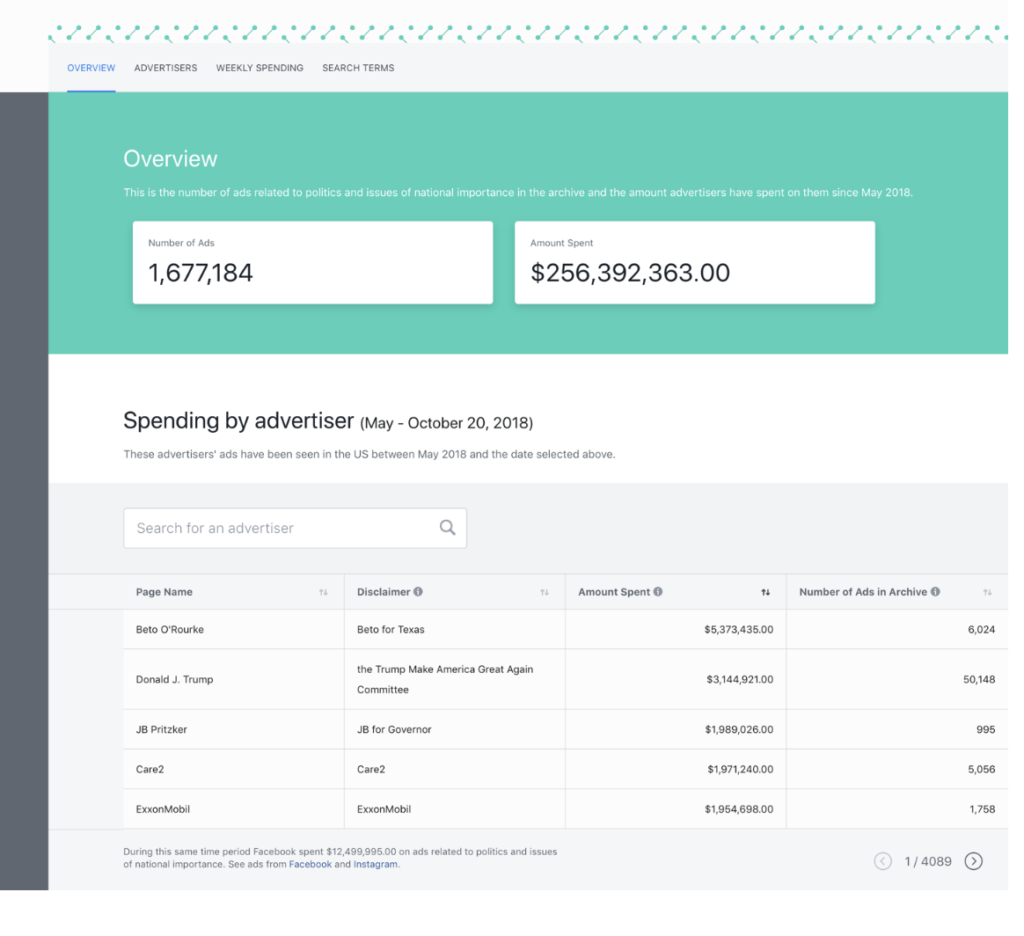The height and width of the screenshot is (936, 1024).
Task: Show Disclaimer column info tooltip icon
Action: click(x=418, y=591)
